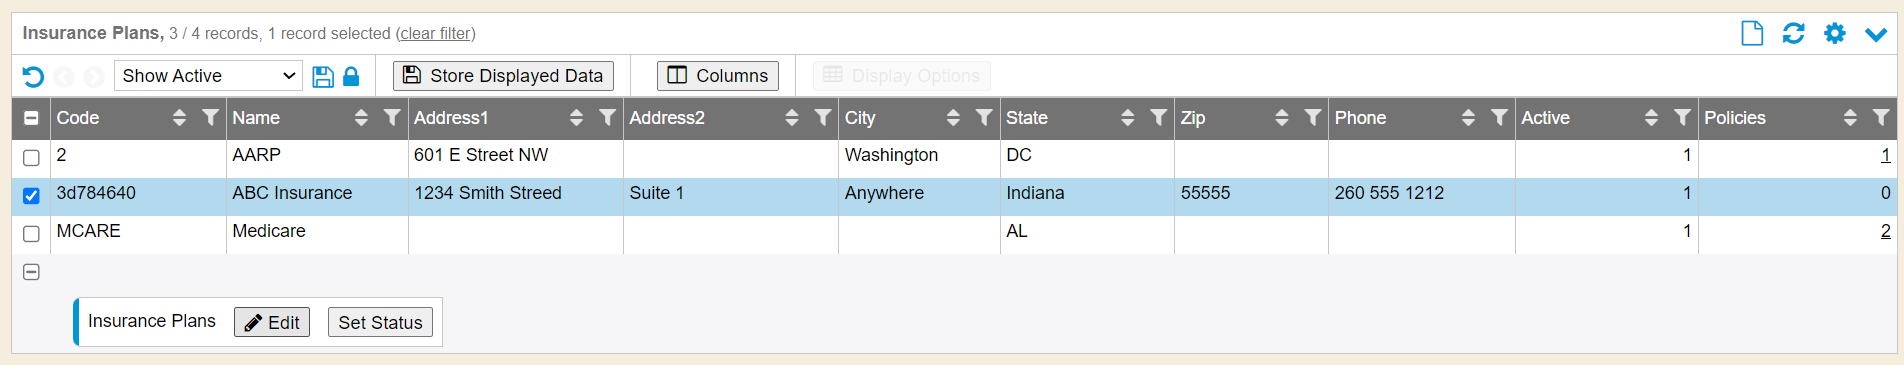
Task: Sort by the City column arrows
Action: coord(953,118)
